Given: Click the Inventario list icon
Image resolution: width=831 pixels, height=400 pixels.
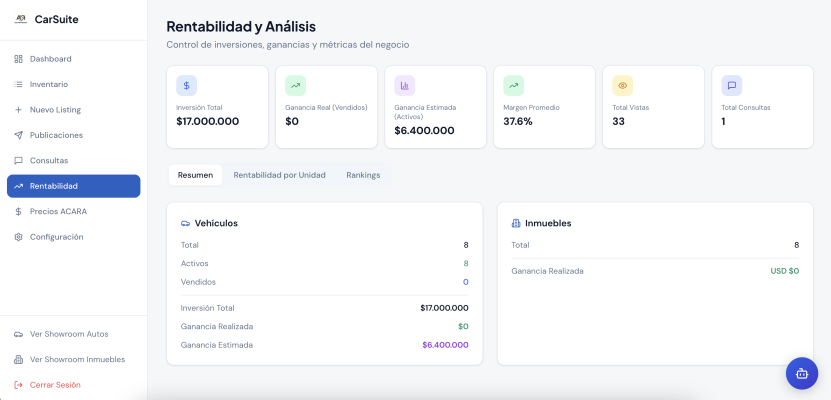Looking at the screenshot, I should (18, 84).
